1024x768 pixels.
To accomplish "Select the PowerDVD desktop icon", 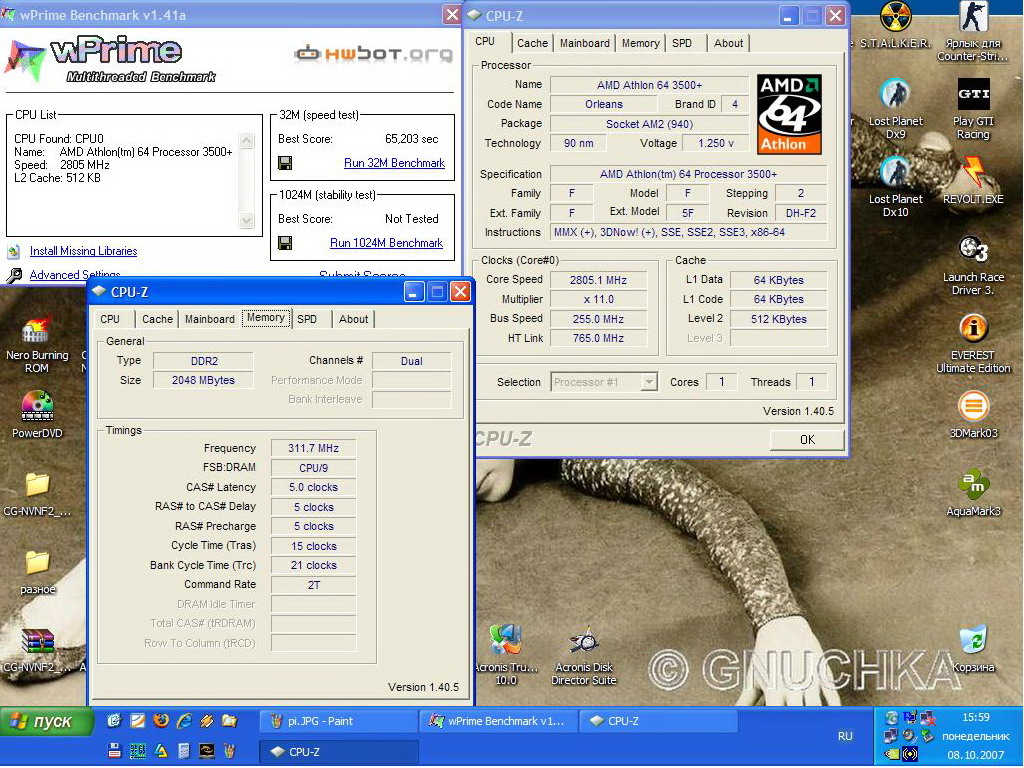I will coord(37,407).
